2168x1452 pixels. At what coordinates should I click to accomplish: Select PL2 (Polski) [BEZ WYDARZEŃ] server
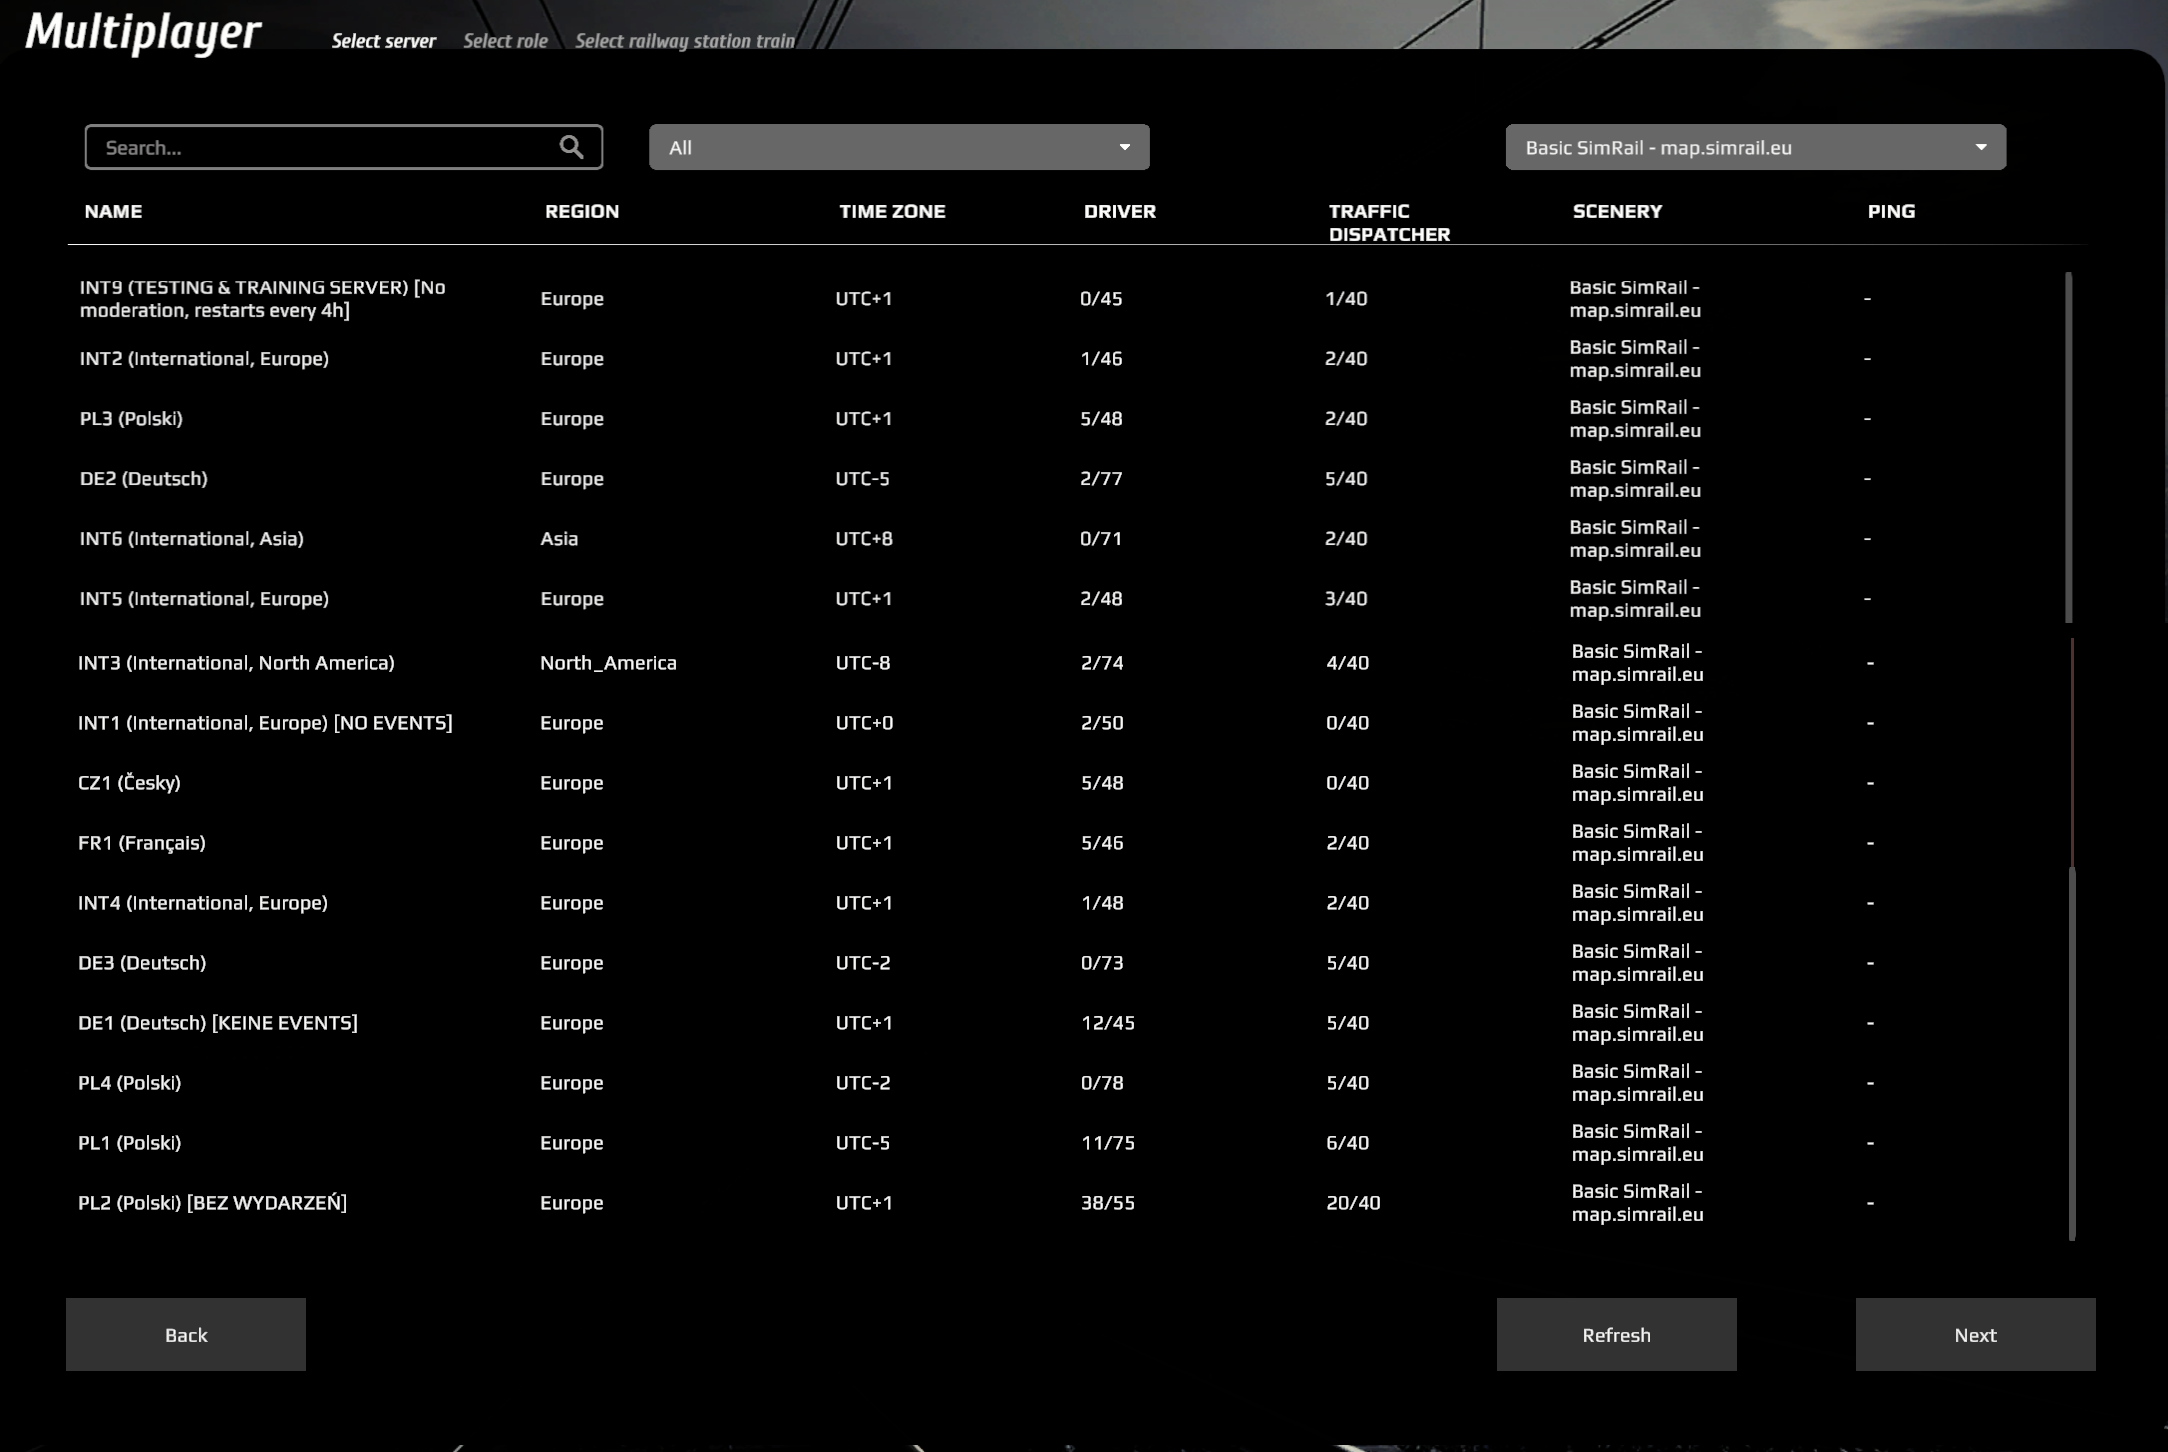[x=212, y=1202]
